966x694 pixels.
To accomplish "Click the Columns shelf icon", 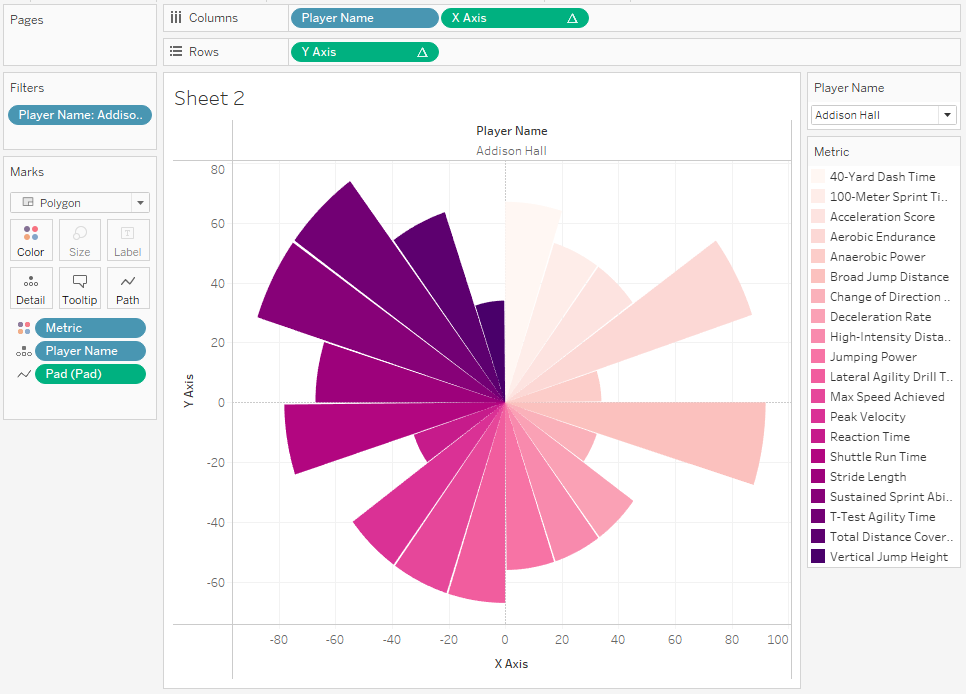I will [x=176, y=18].
